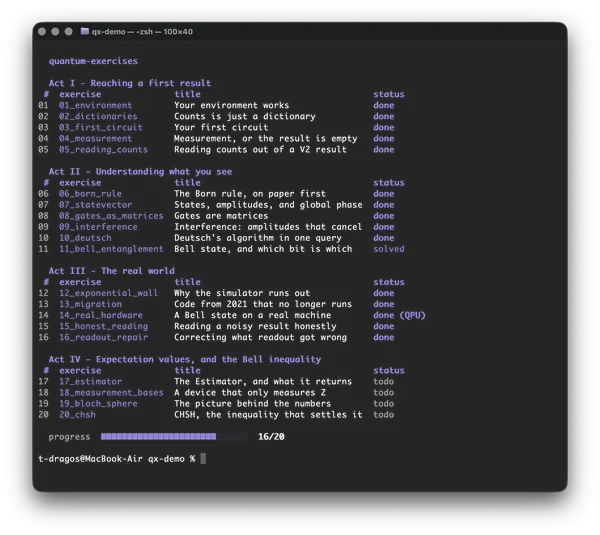The height and width of the screenshot is (535, 600).
Task: Click the folder icon in the title bar
Action: coord(85,31)
